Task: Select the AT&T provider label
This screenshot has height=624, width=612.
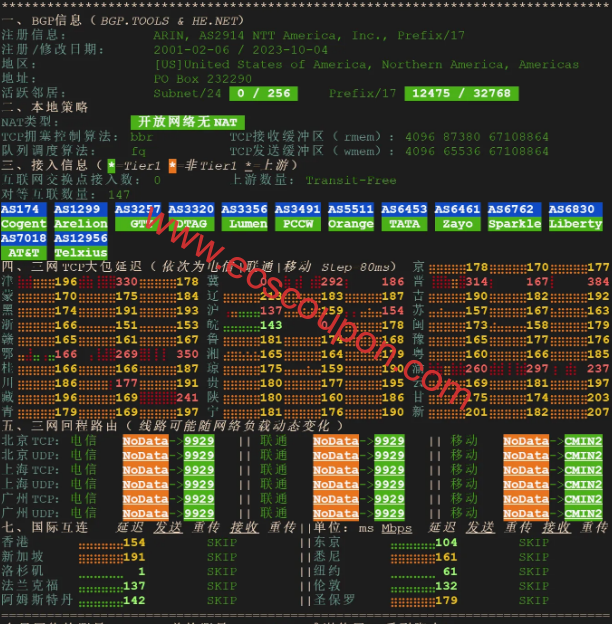Action: point(23,253)
